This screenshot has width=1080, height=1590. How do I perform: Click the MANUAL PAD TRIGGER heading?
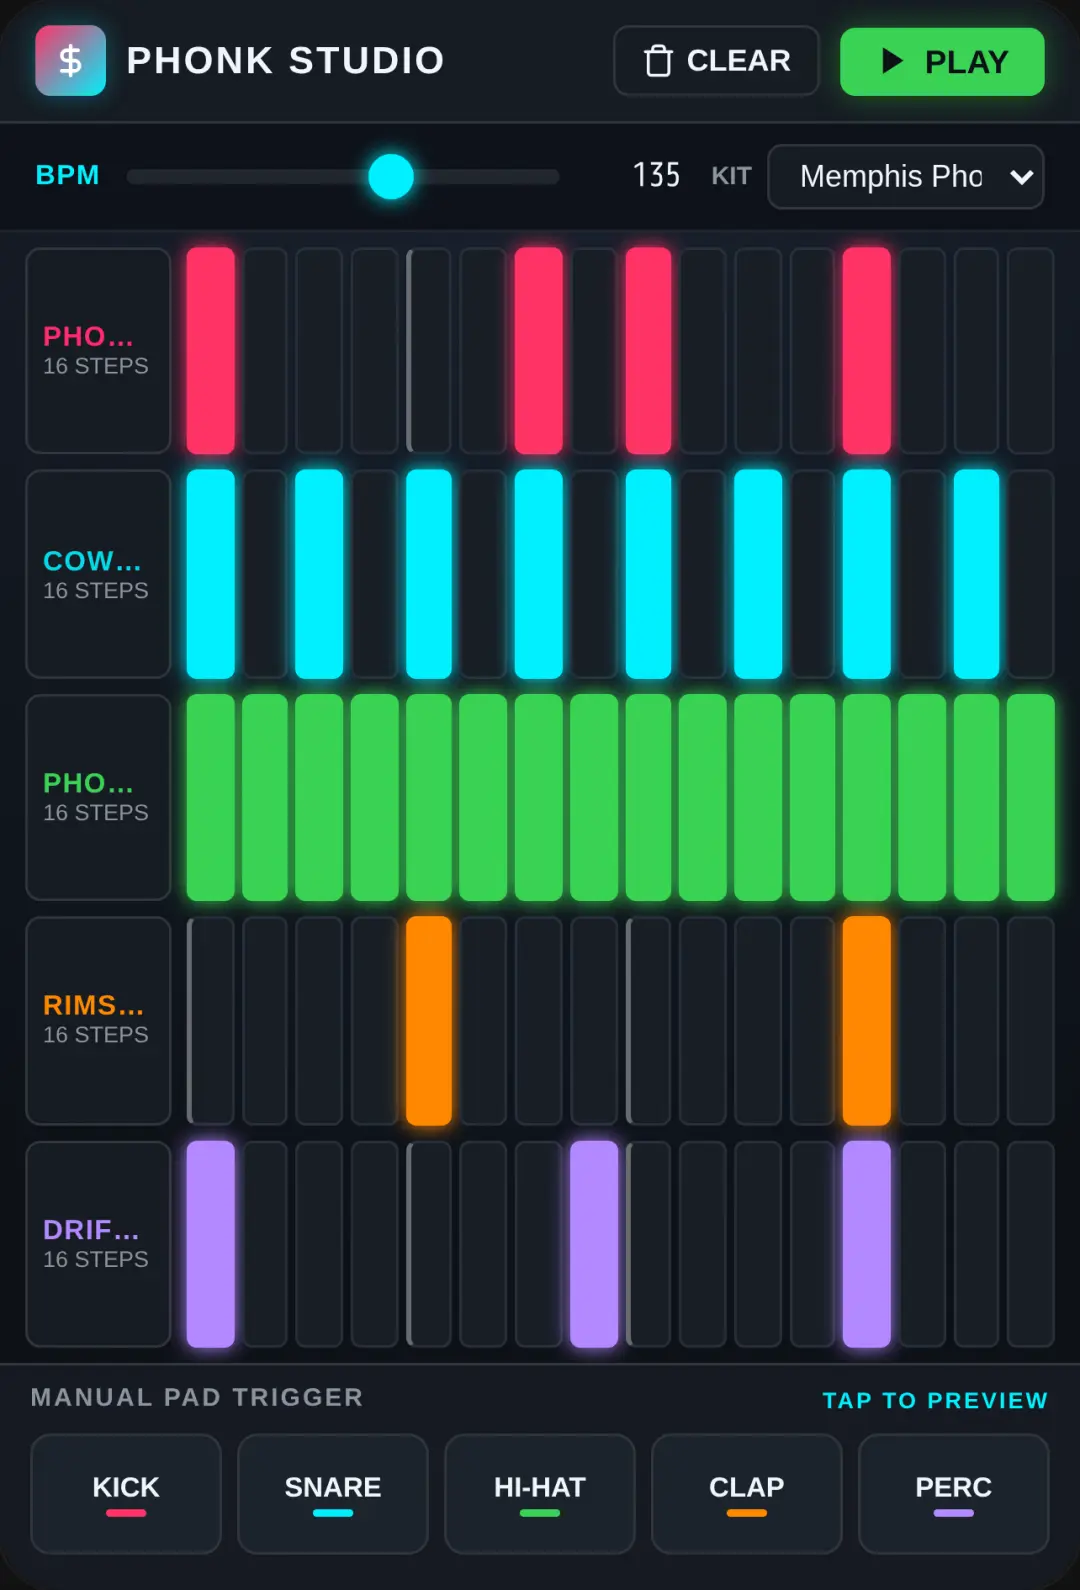click(197, 1397)
